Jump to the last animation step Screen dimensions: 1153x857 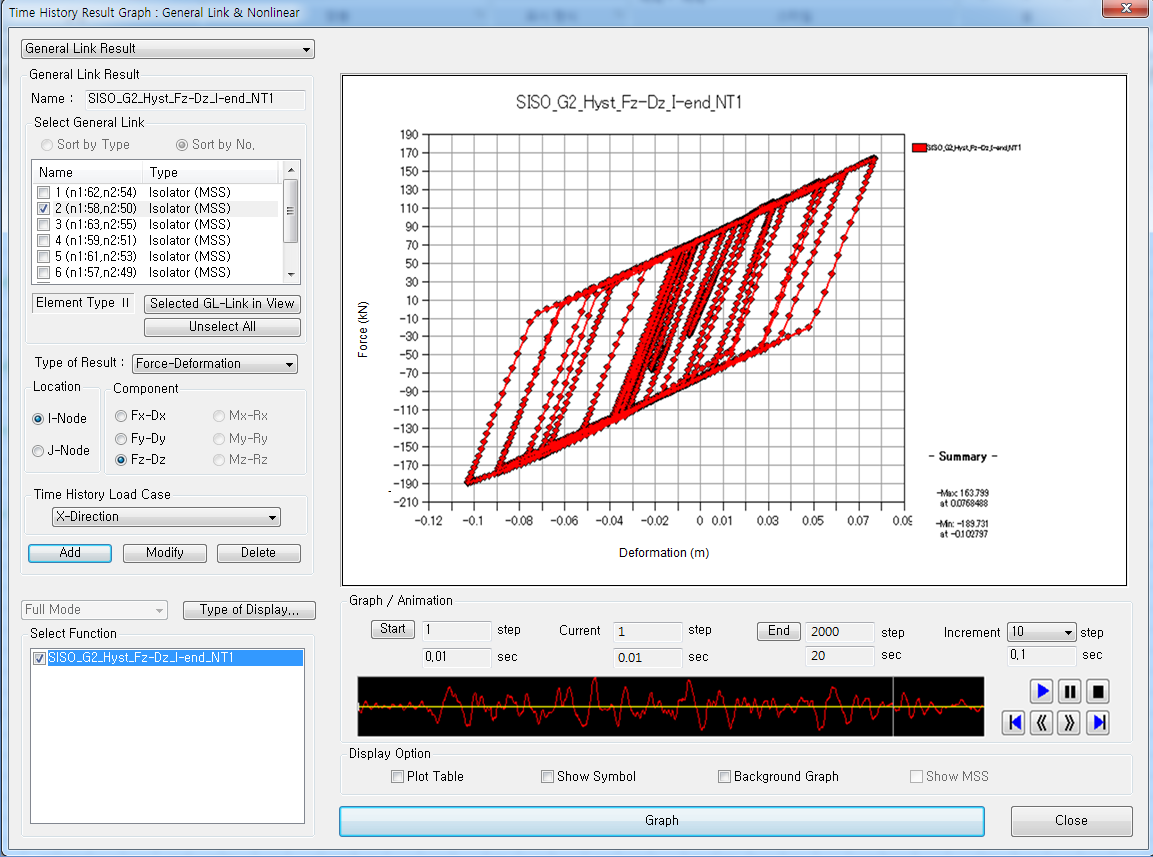(x=1097, y=722)
